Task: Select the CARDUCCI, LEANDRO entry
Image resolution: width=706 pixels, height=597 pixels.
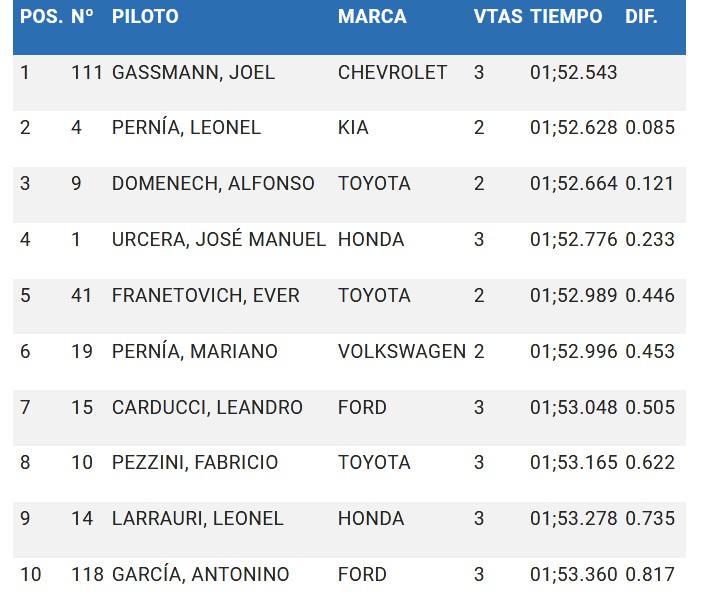Action: (207, 408)
